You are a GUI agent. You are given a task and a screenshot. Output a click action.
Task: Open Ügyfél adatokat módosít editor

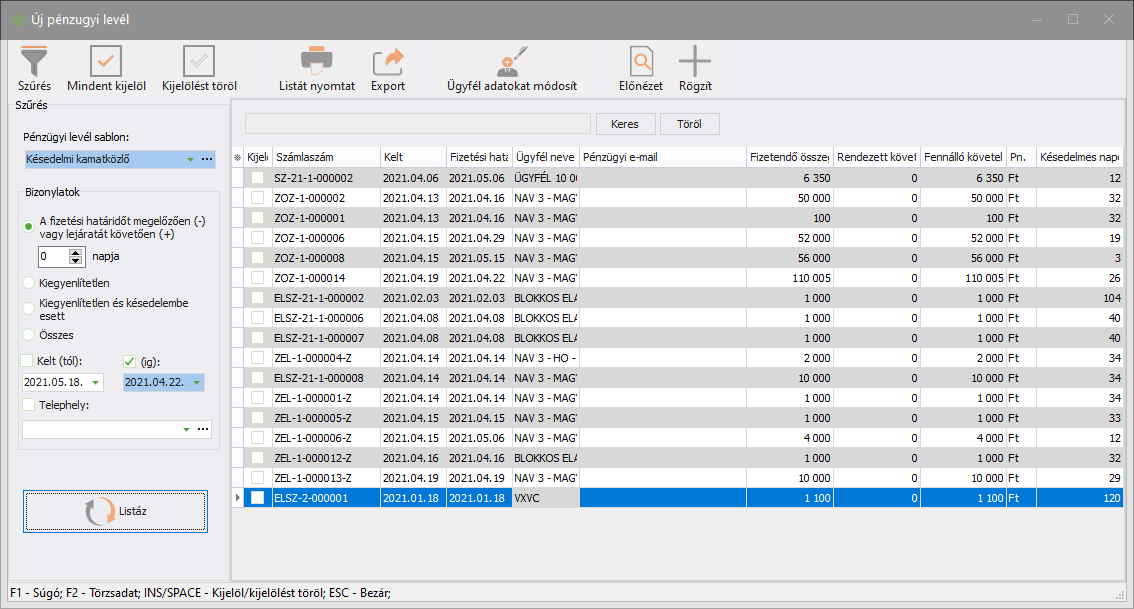pos(511,61)
